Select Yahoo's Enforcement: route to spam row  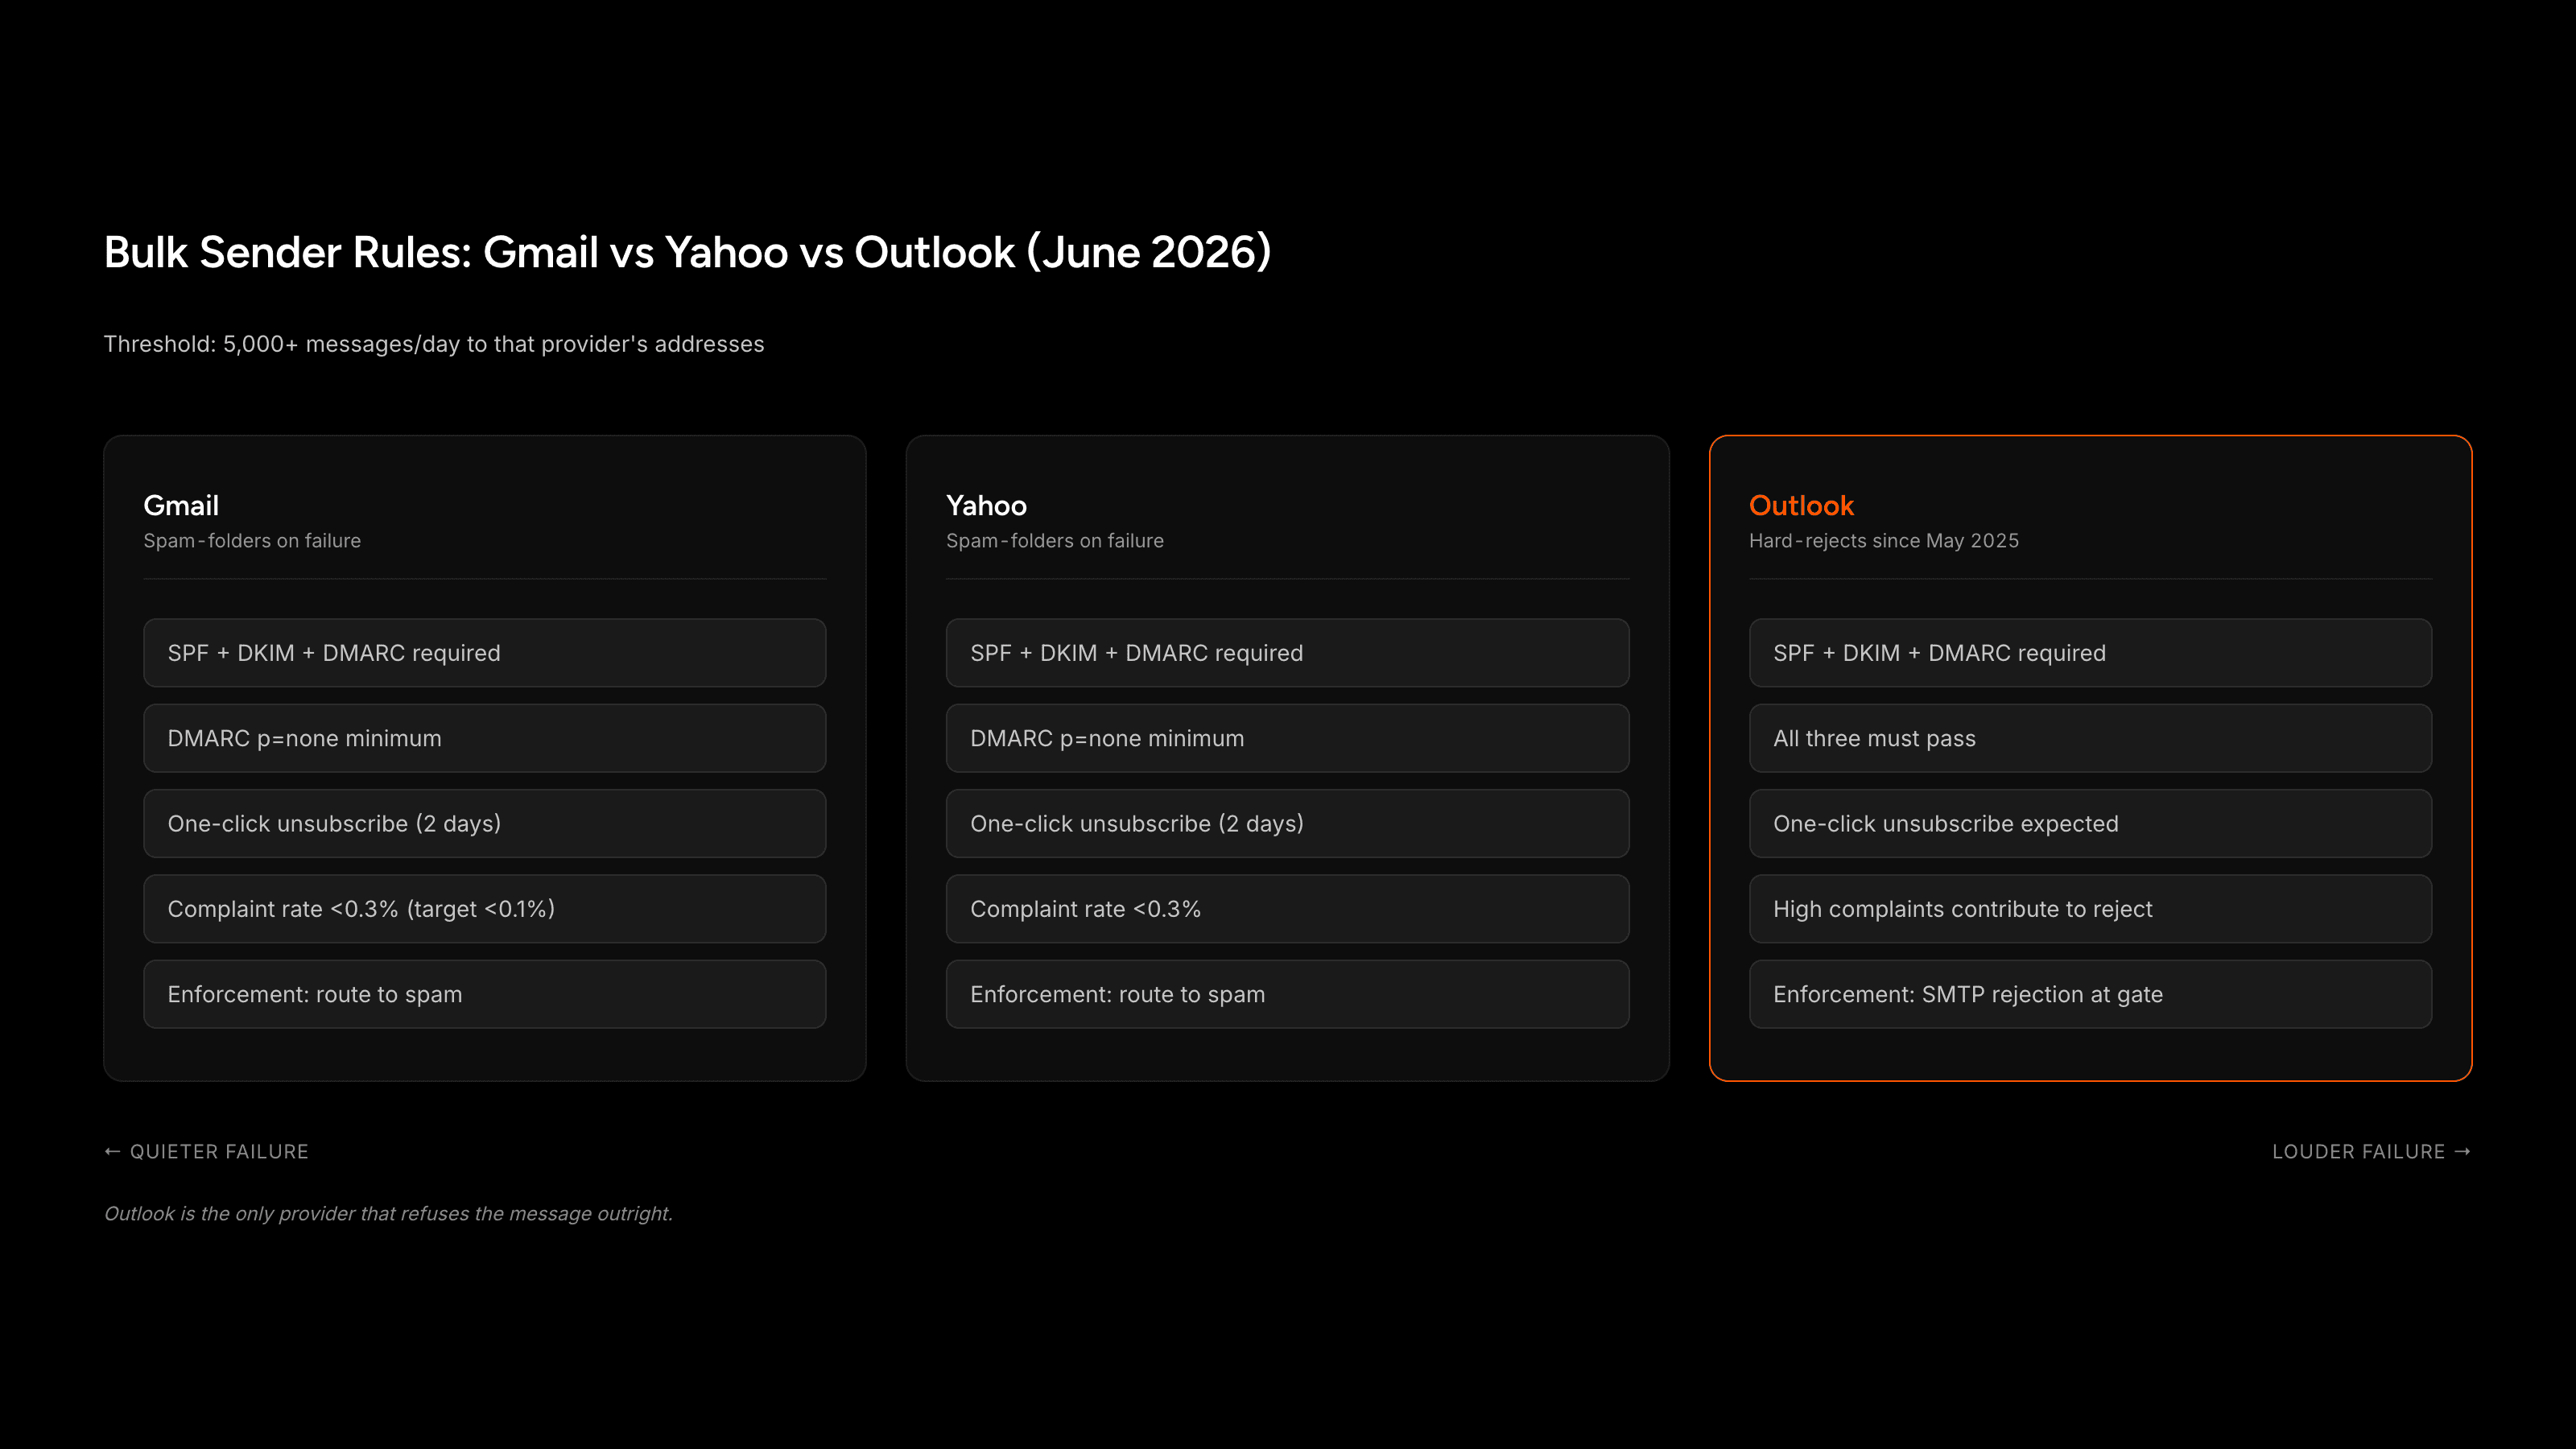[1288, 994]
